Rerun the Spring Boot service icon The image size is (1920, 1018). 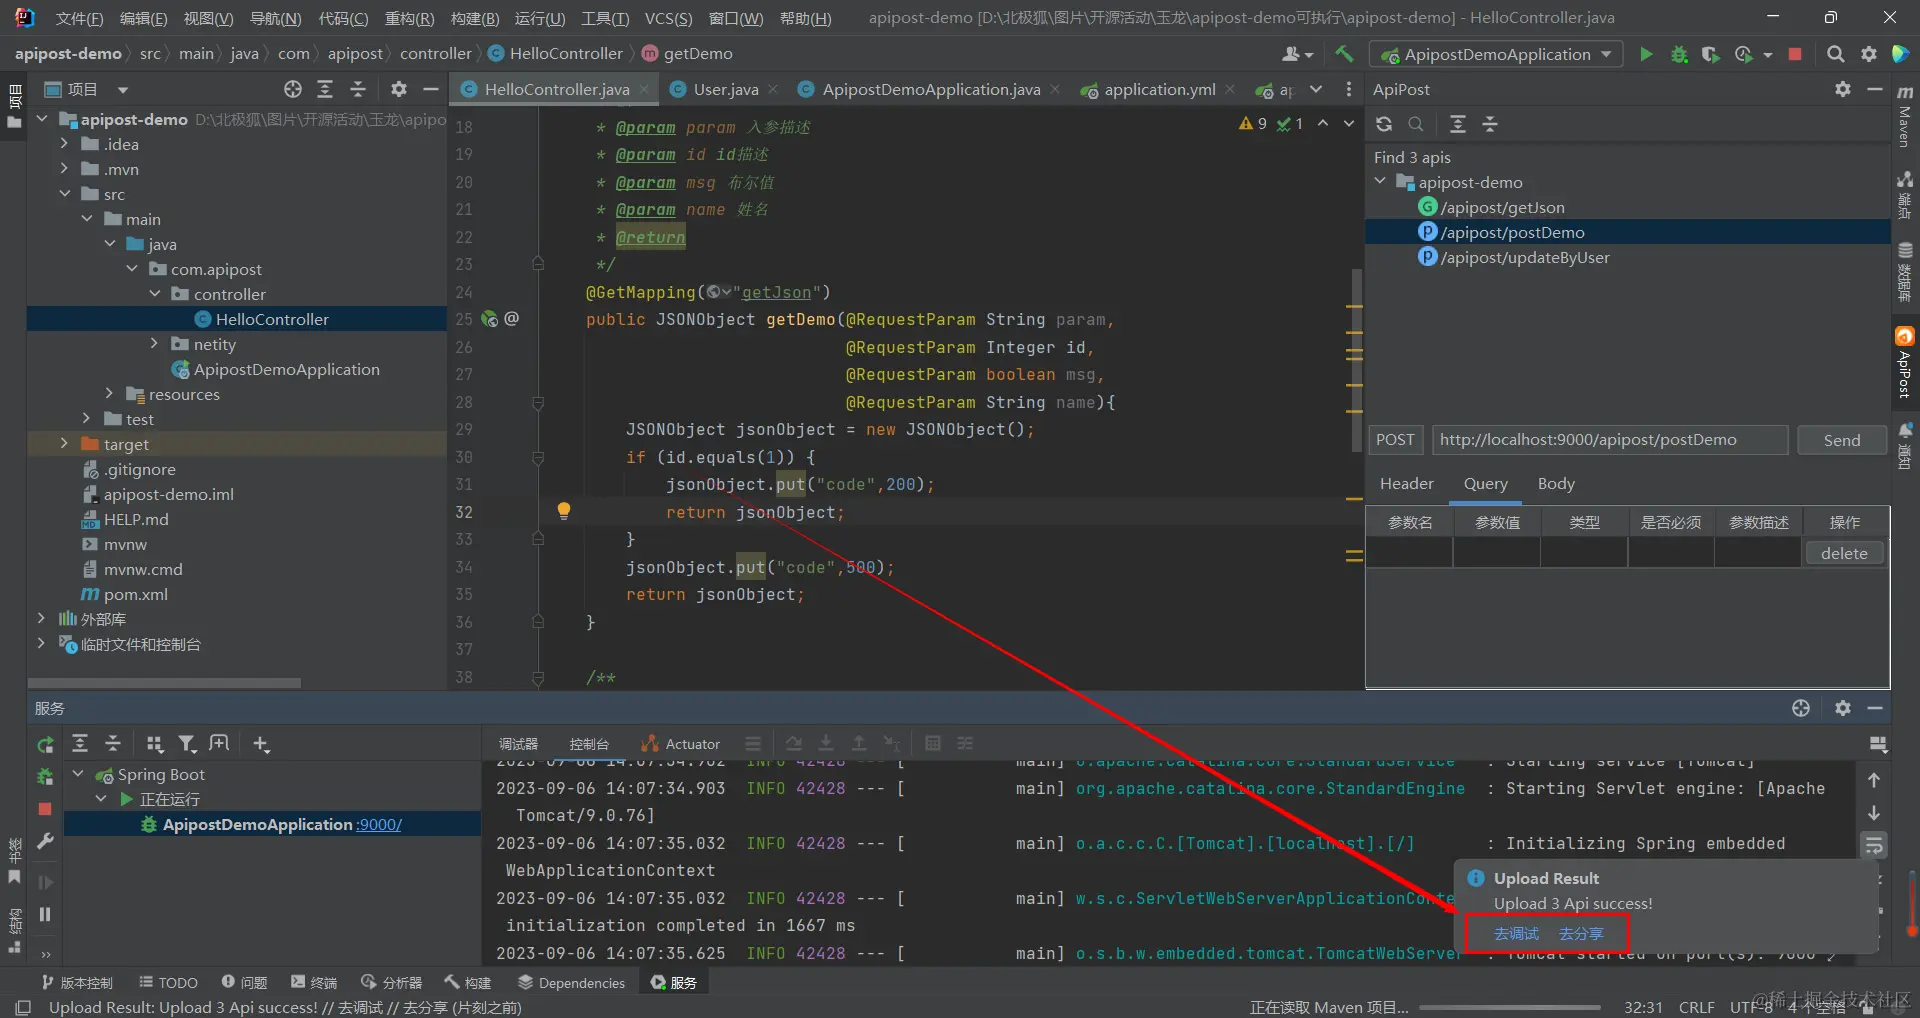click(45, 744)
